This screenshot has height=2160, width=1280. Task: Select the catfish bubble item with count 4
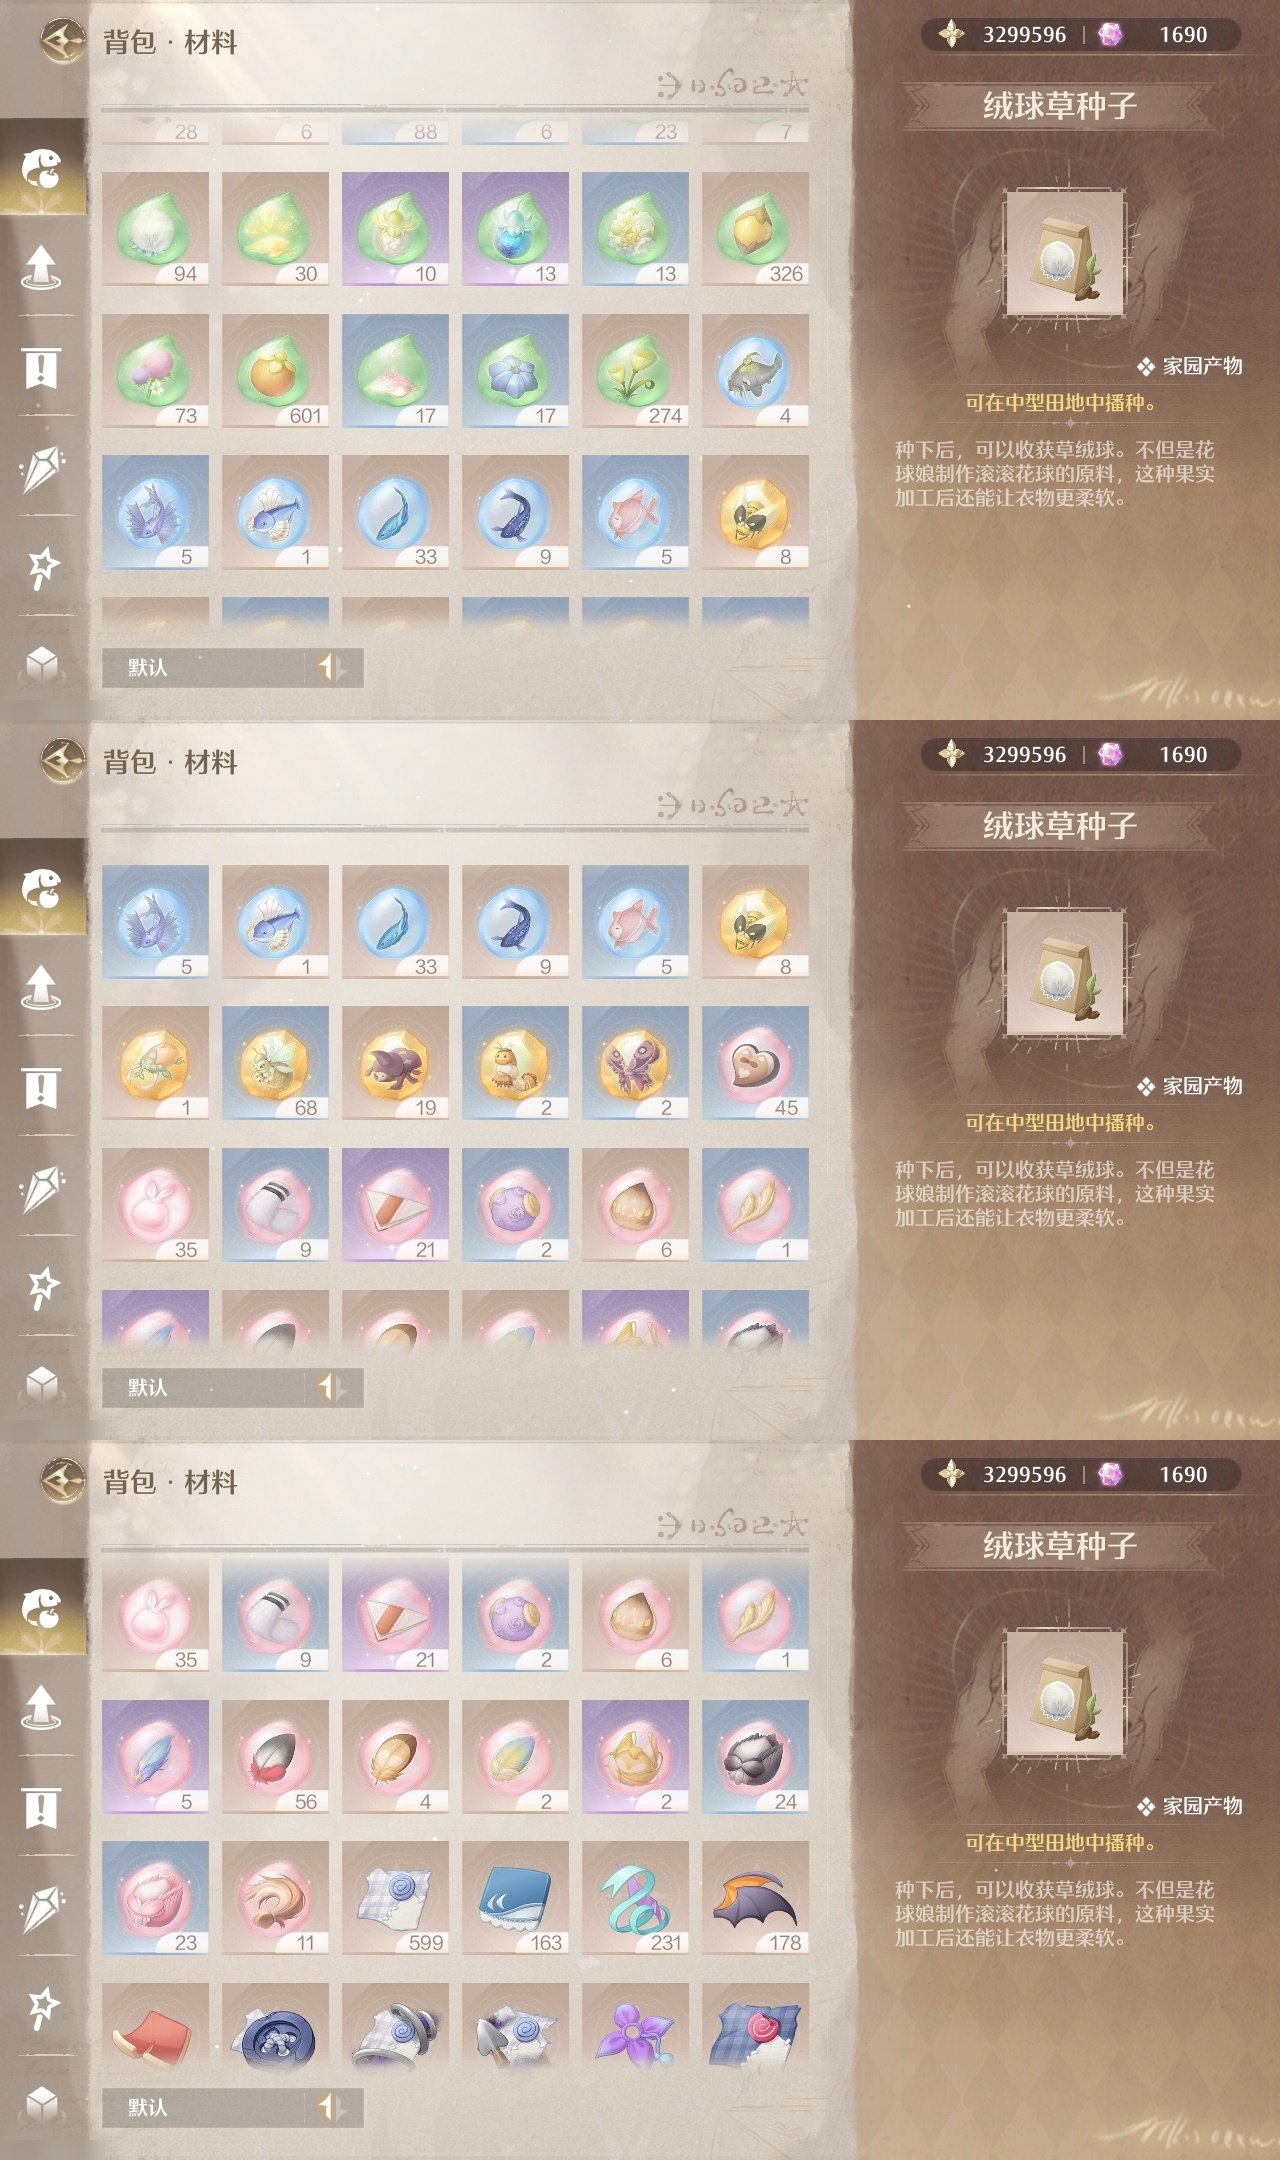pos(755,371)
